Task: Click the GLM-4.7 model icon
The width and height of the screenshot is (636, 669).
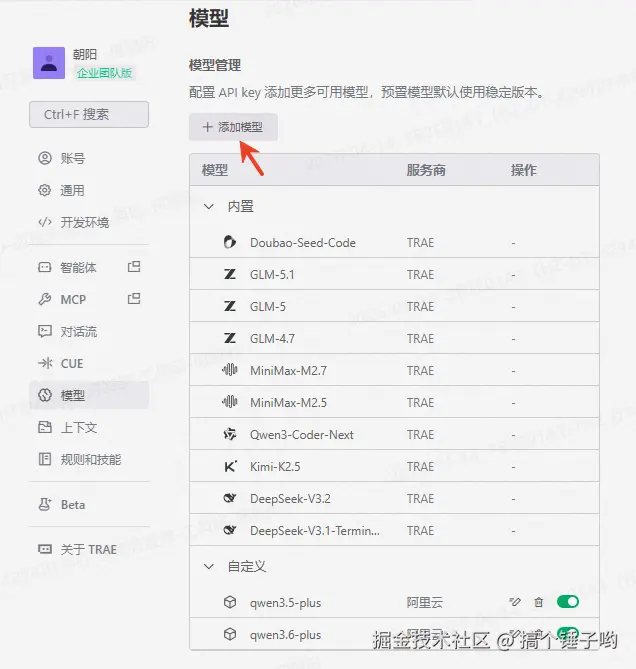Action: click(230, 338)
